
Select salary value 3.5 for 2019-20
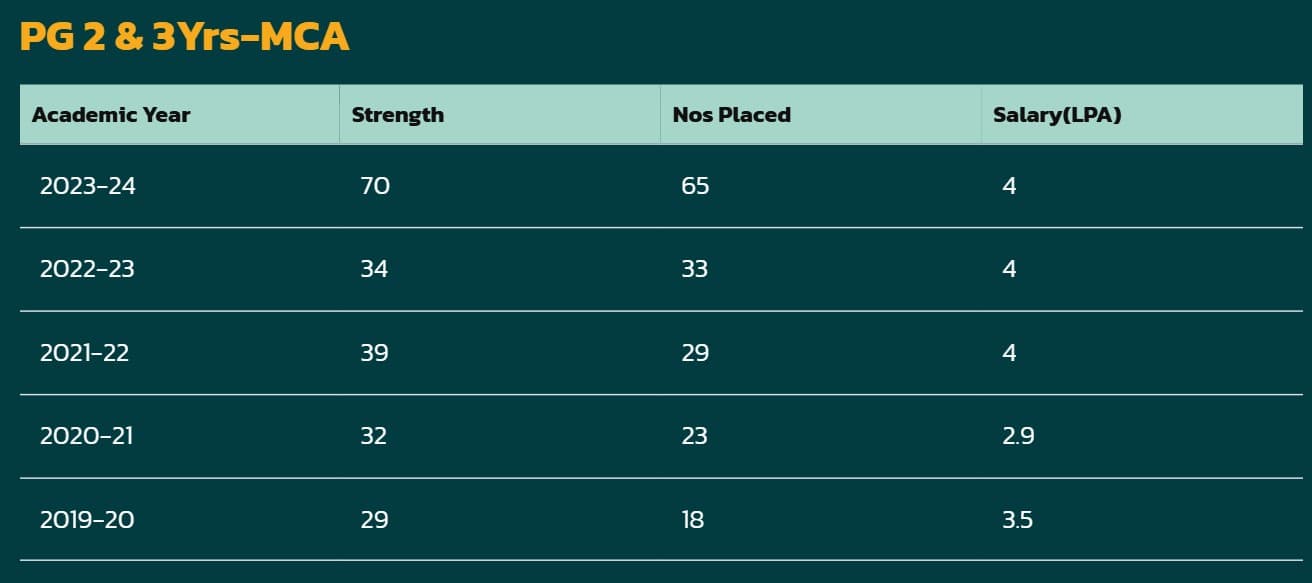pos(1017,520)
